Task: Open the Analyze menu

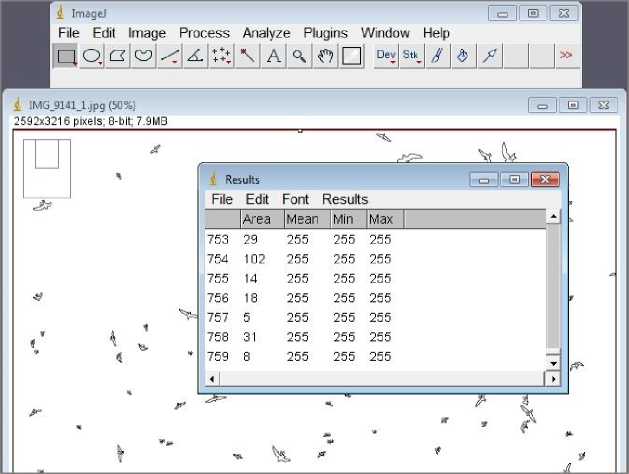Action: [x=266, y=33]
